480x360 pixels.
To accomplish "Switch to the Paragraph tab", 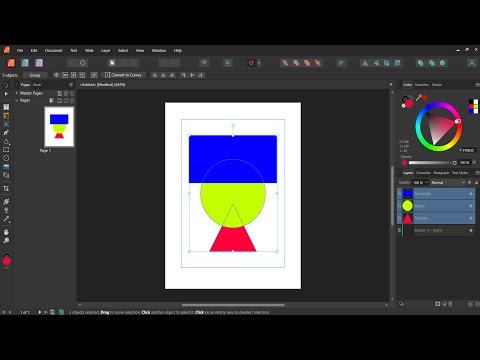I will 441,173.
